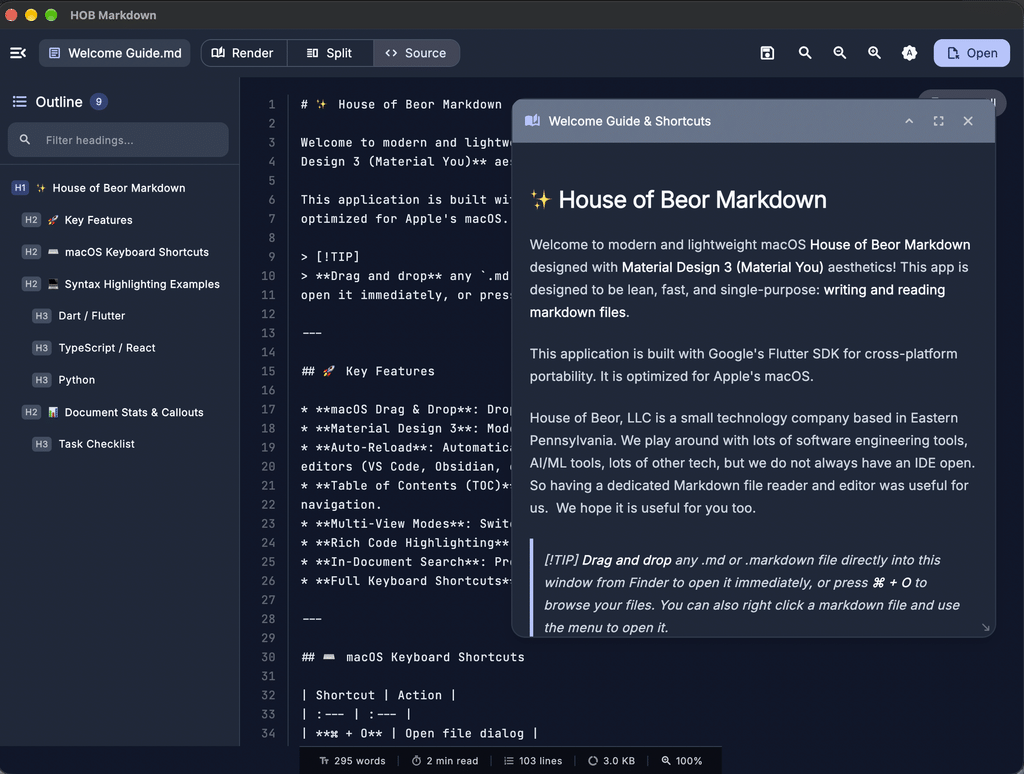This screenshot has height=774, width=1024.
Task: Select the Welcome Guide.md file tab
Action: pyautogui.click(x=115, y=53)
